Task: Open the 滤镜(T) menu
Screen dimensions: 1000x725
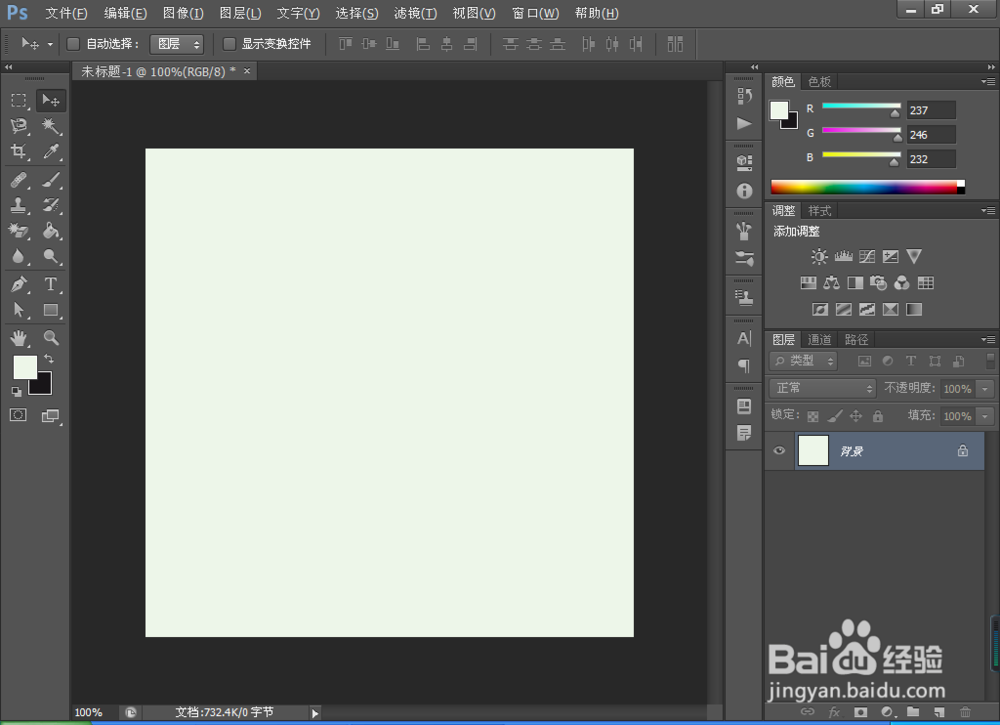Action: [415, 13]
